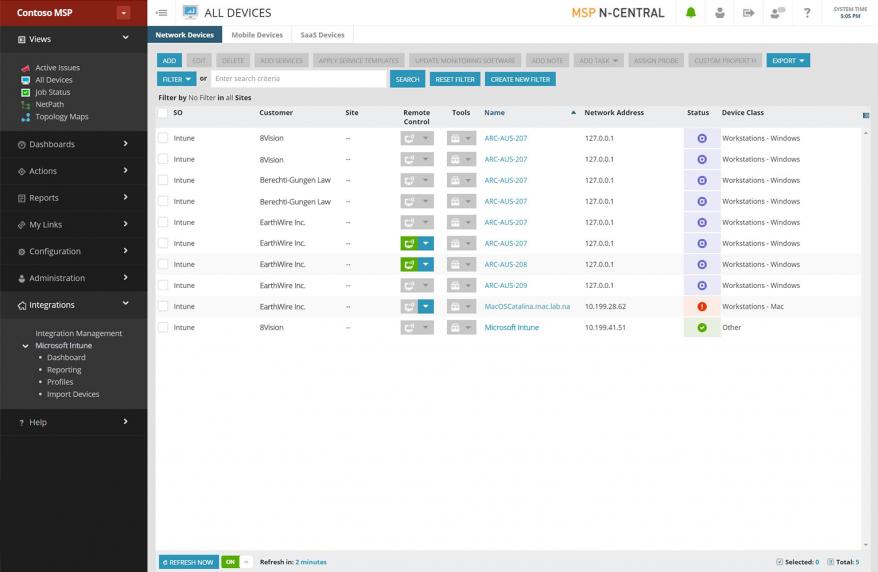Click the green status icon for Microsoft Intune

tap(702, 327)
